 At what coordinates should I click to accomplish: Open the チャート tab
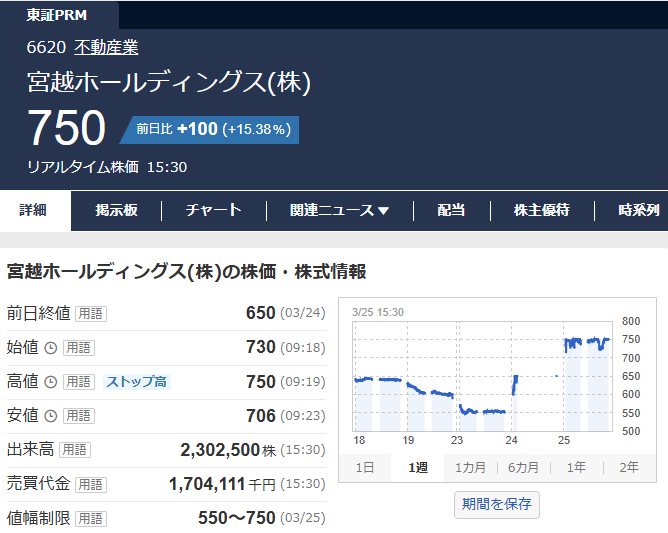click(x=213, y=210)
